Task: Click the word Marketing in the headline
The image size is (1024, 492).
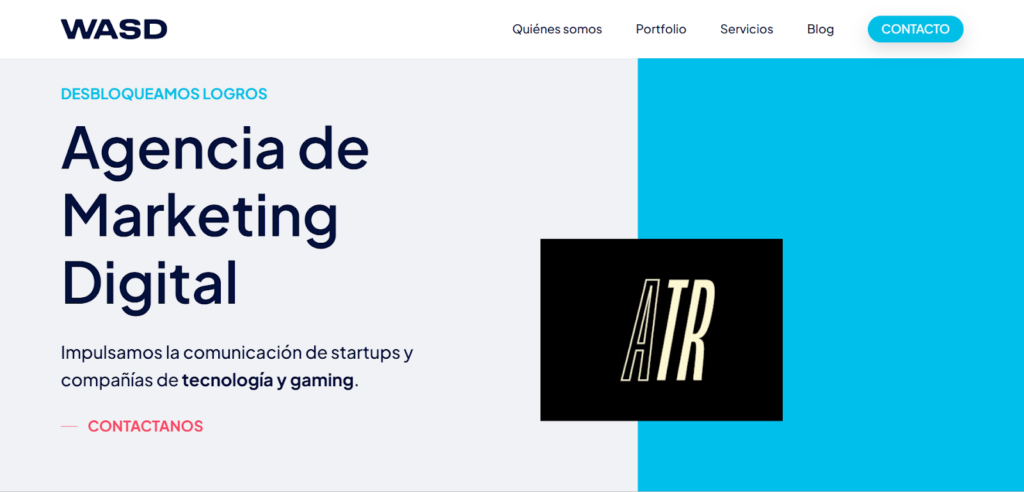Action: (200, 215)
